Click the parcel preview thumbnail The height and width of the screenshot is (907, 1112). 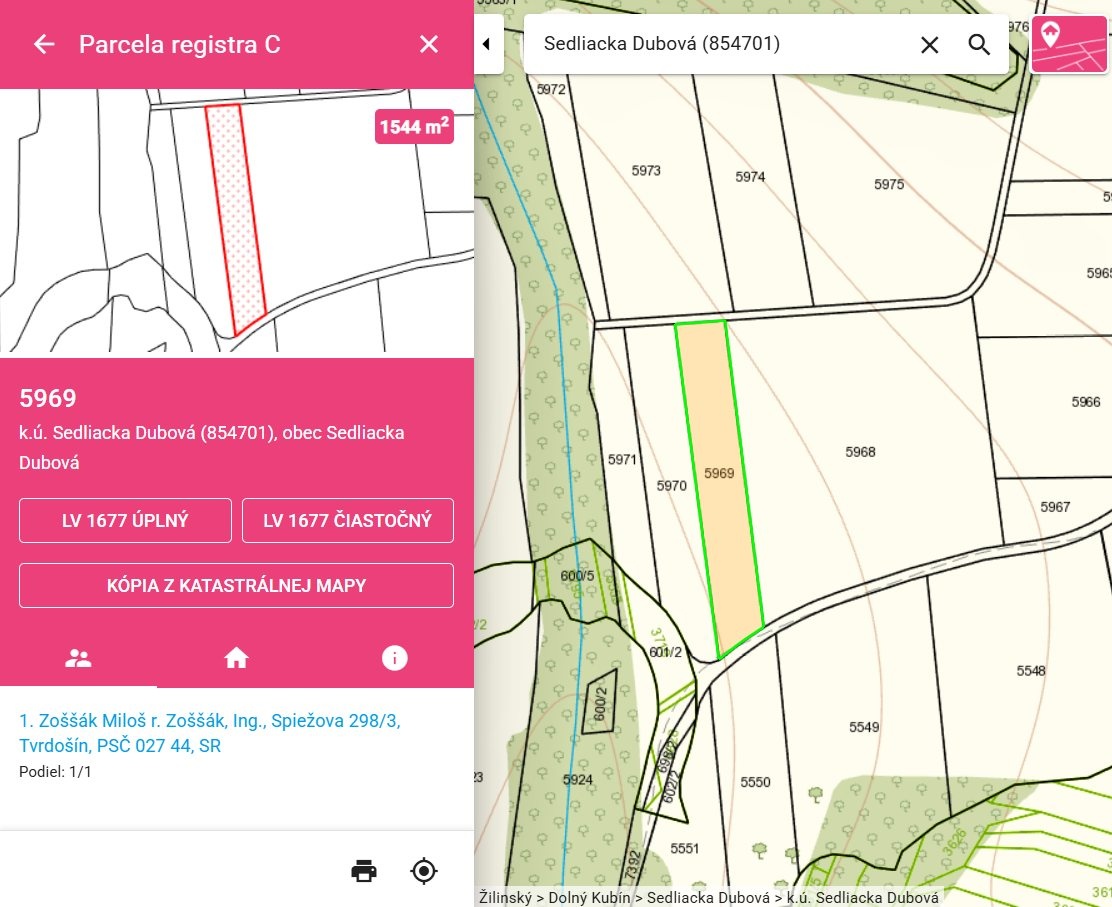click(x=236, y=221)
